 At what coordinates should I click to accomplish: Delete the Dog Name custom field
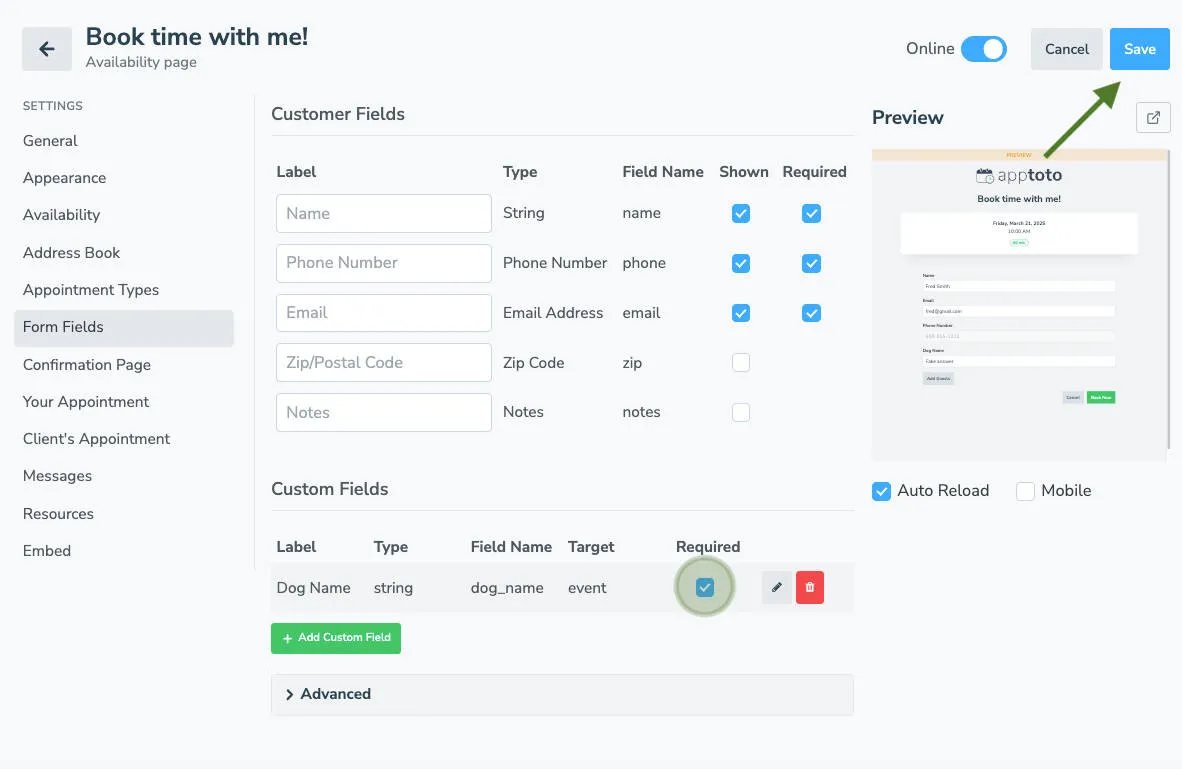pyautogui.click(x=809, y=587)
